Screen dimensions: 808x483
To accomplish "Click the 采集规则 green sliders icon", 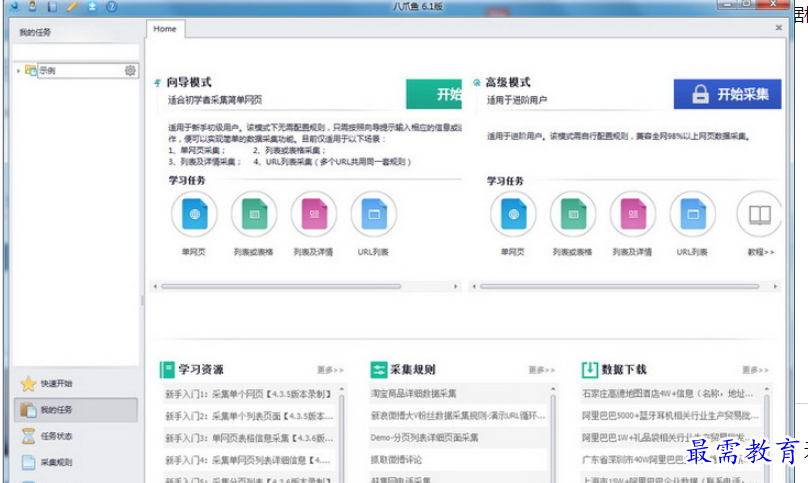I will pos(378,370).
